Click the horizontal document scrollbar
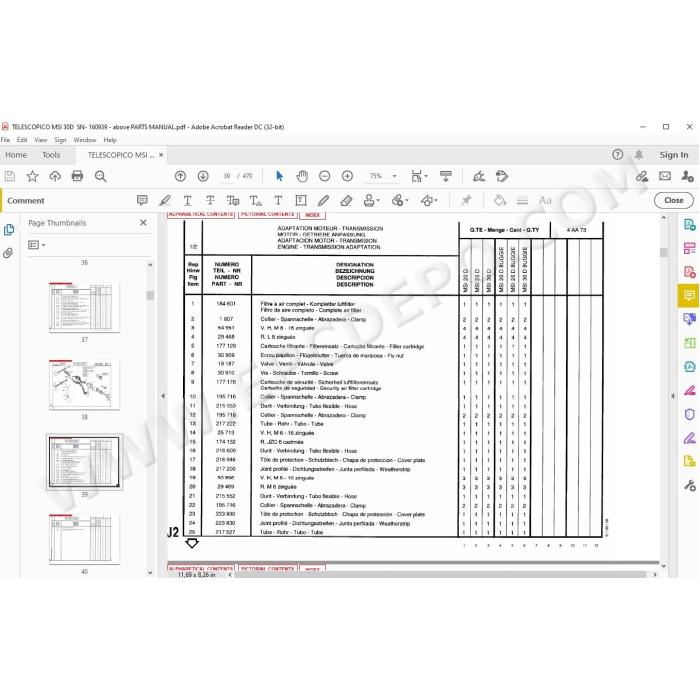 click(x=440, y=575)
